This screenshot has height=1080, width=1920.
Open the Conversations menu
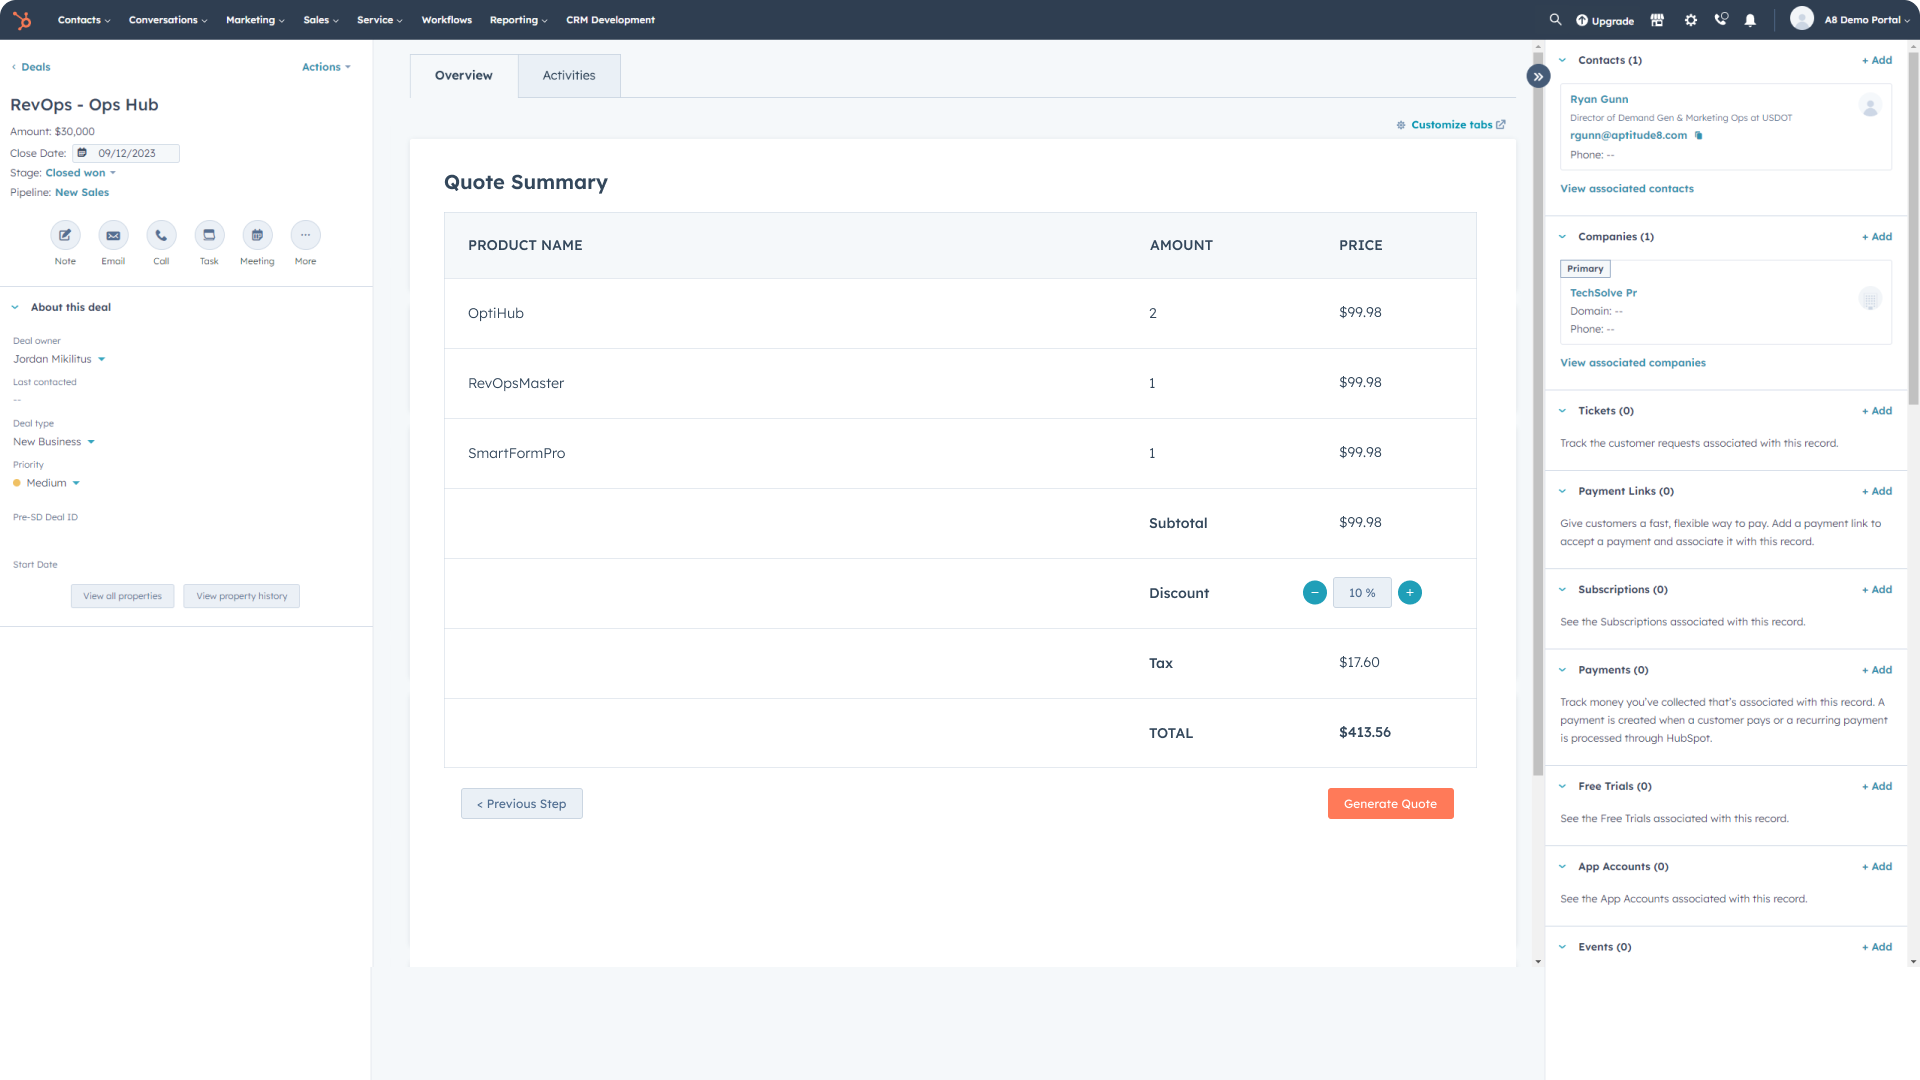click(168, 20)
